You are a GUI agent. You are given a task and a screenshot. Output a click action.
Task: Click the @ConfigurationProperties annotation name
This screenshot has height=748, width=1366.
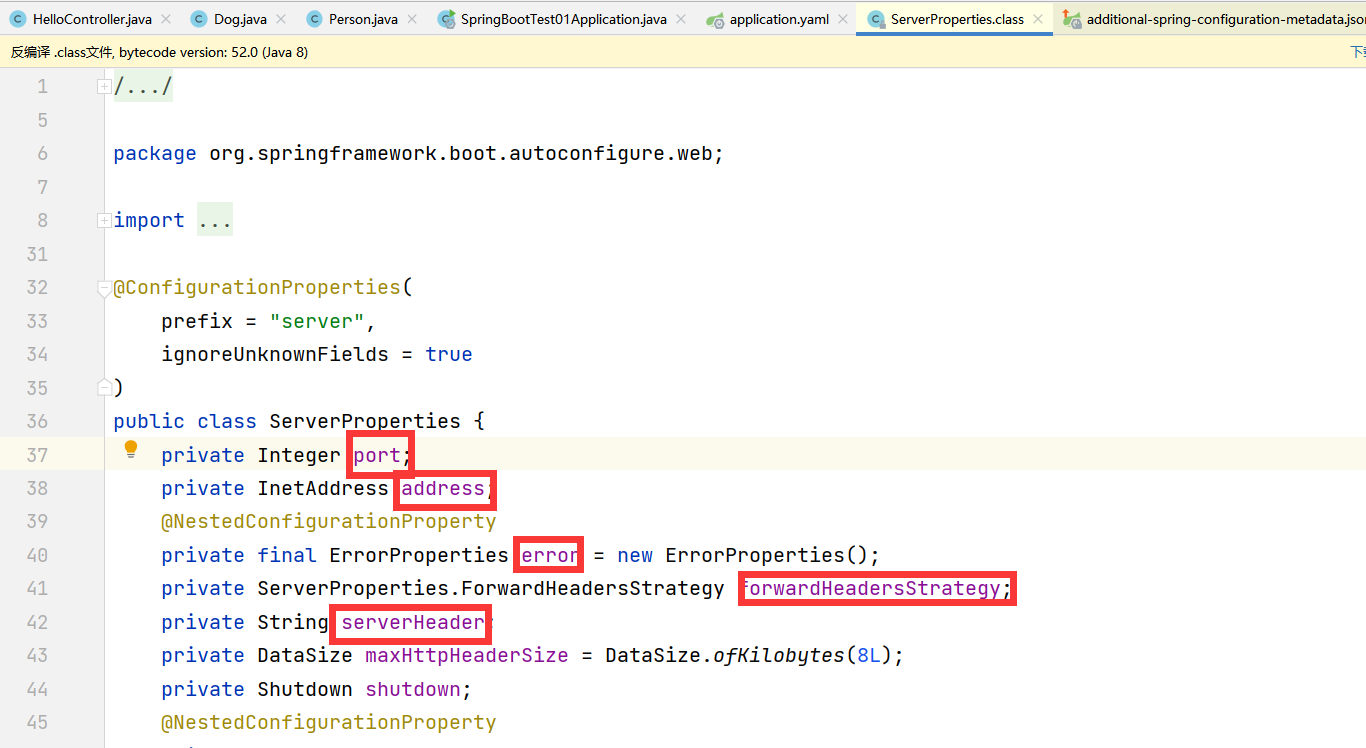pos(257,288)
